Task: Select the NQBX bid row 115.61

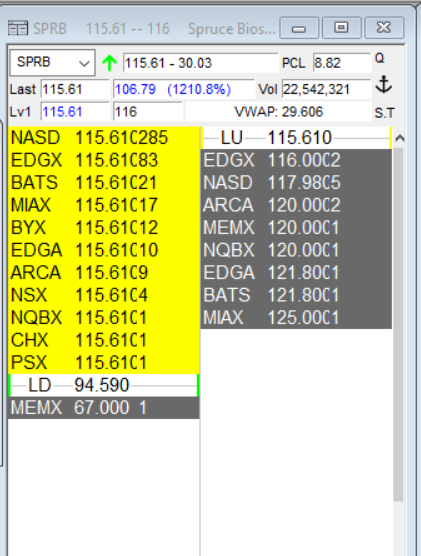Action: click(104, 317)
